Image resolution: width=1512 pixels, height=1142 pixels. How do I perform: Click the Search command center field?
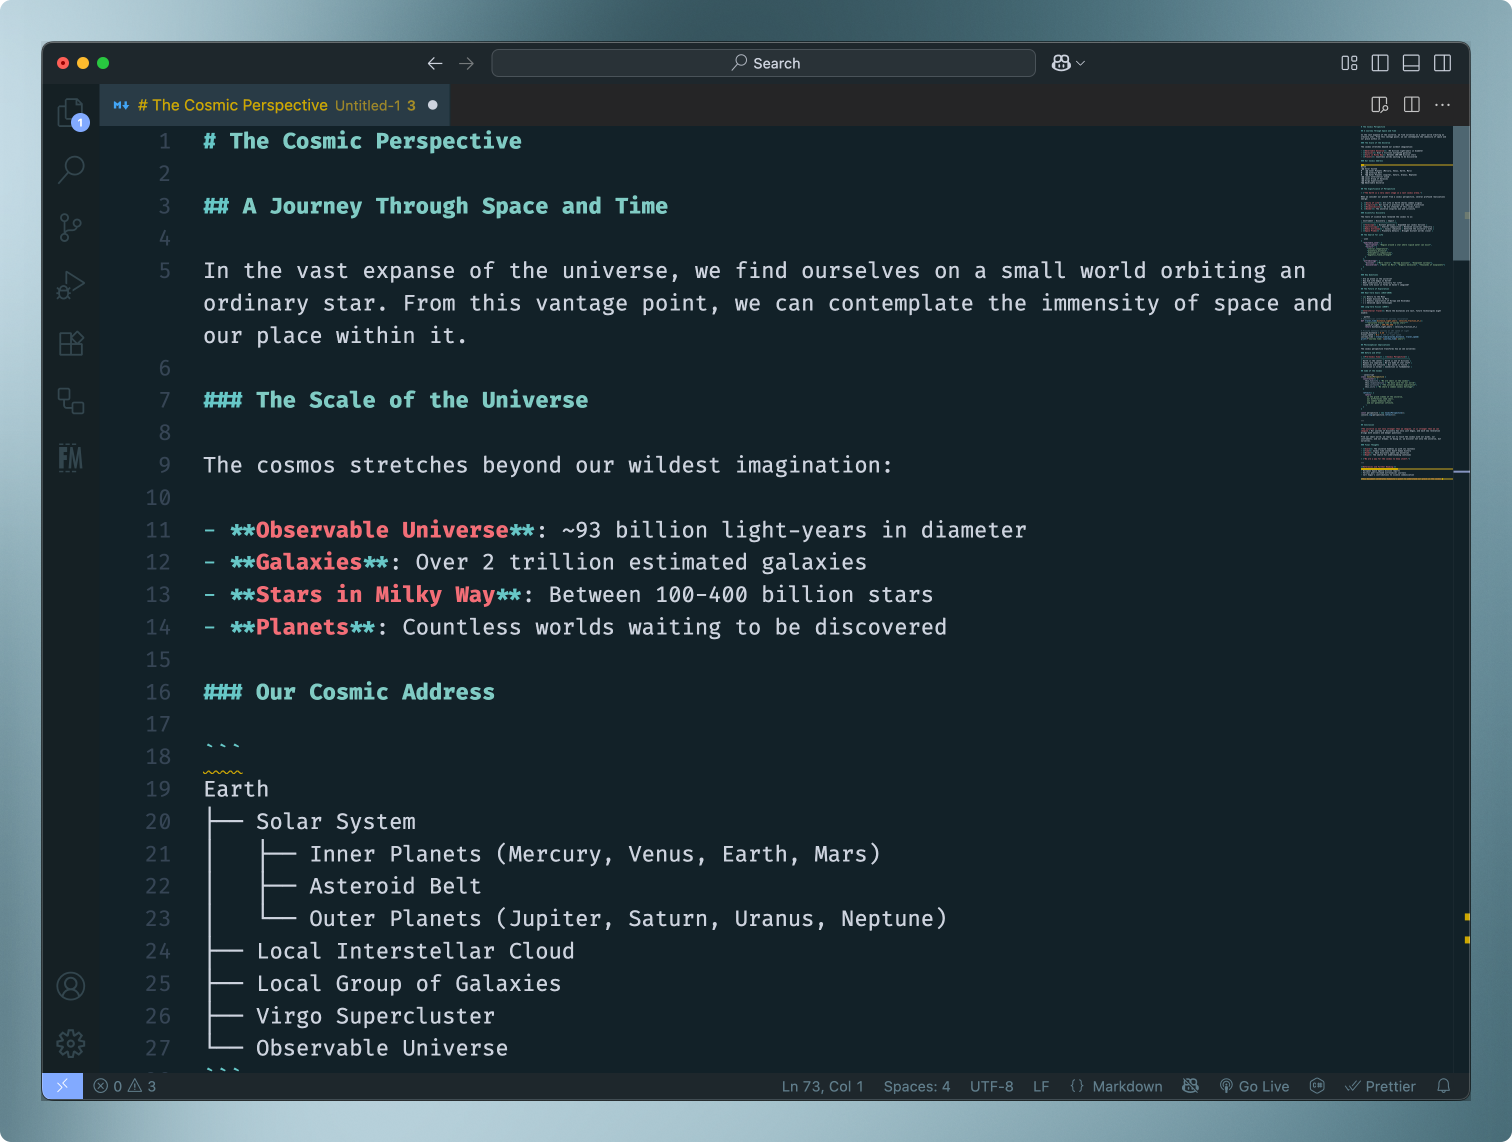[764, 63]
